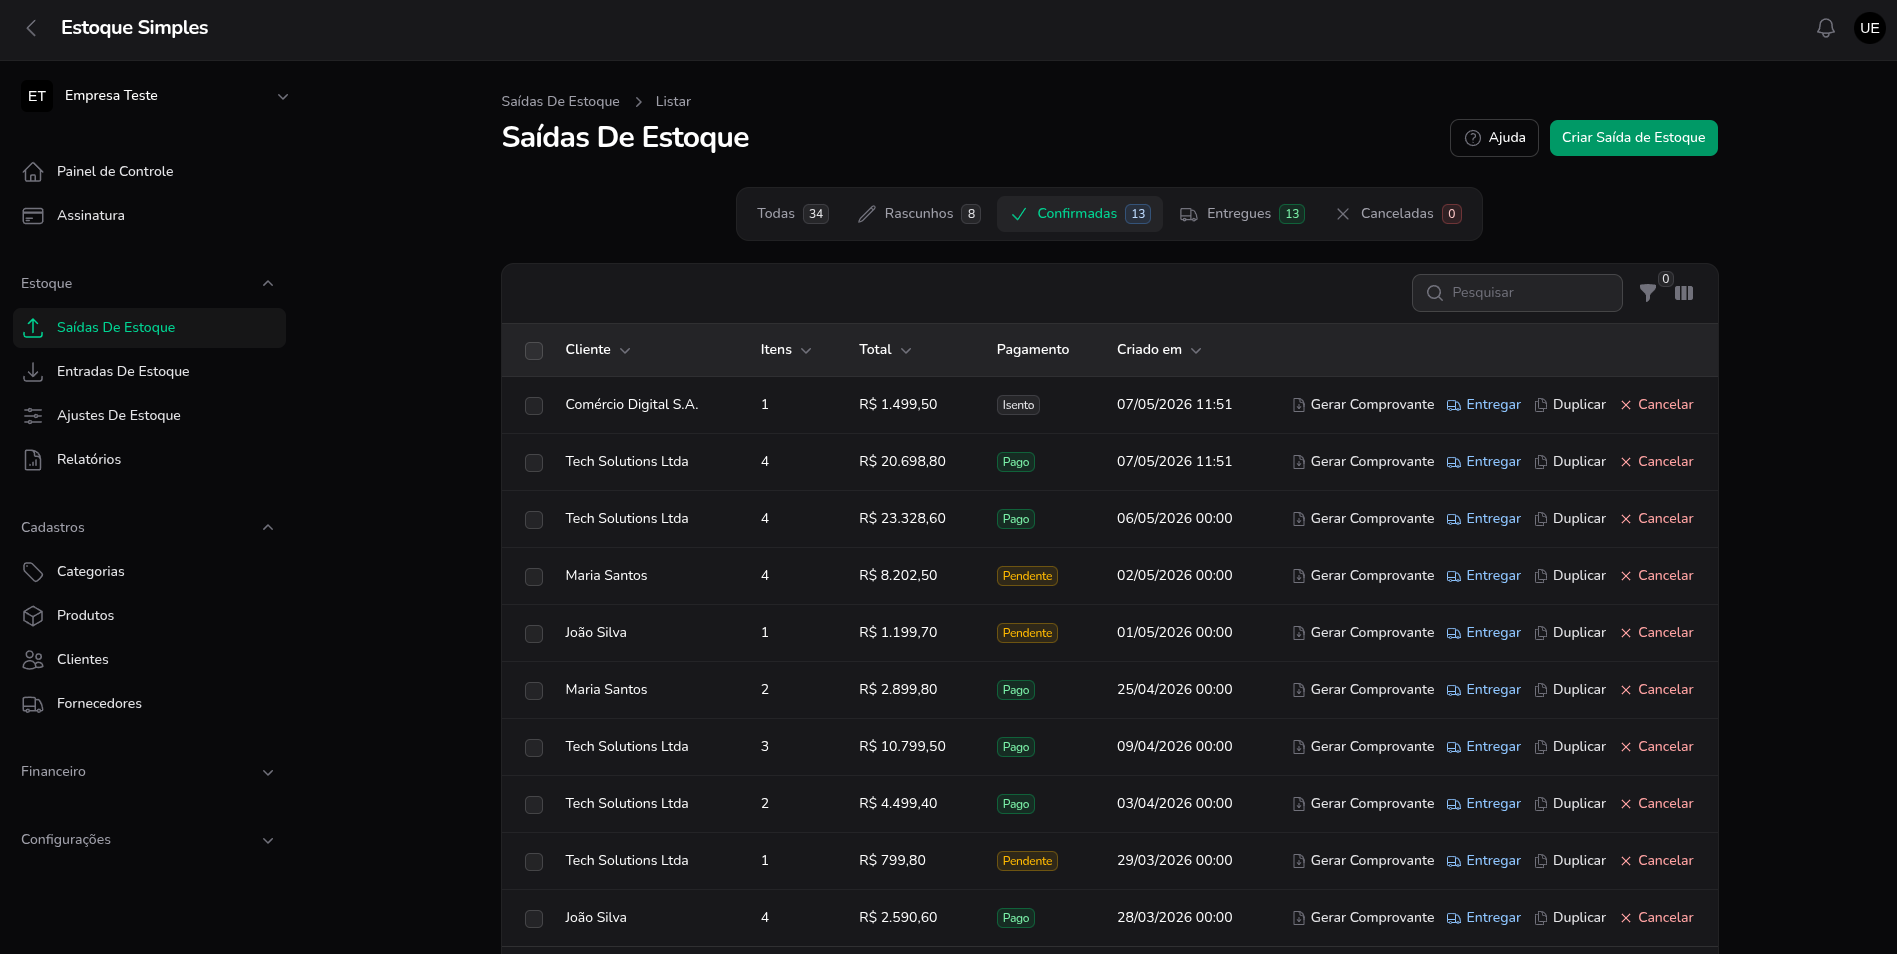Click the Entradas De Estoque download icon
Image resolution: width=1897 pixels, height=954 pixels.
coord(33,372)
